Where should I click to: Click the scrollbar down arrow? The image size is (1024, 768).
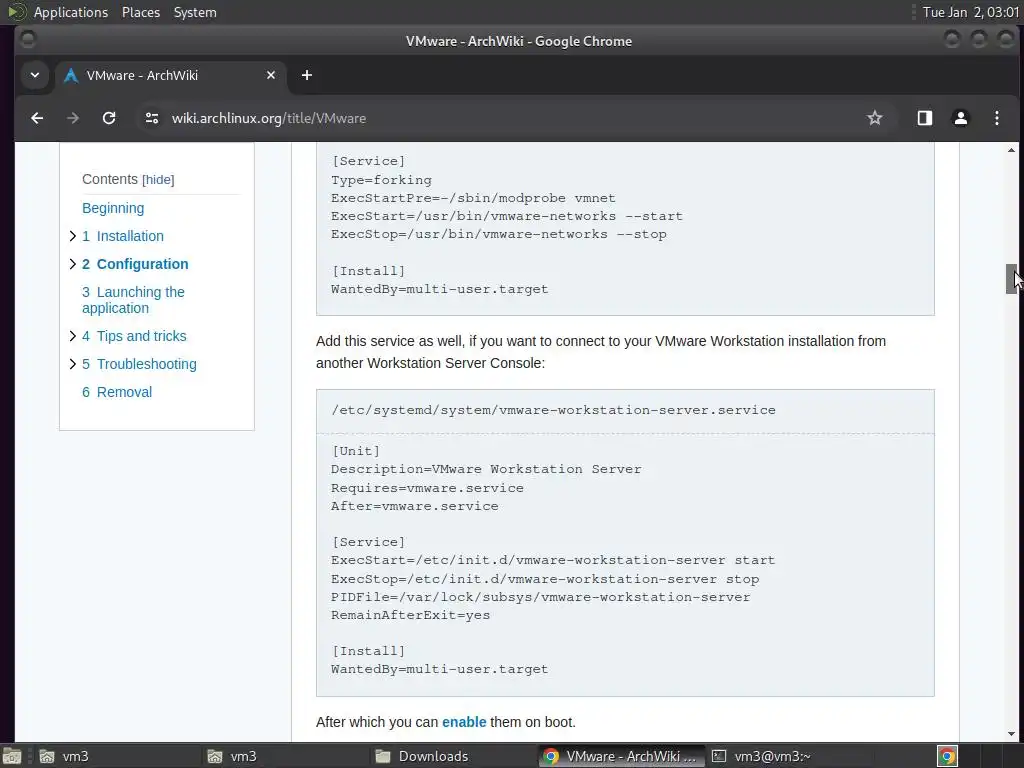pos(1011,734)
